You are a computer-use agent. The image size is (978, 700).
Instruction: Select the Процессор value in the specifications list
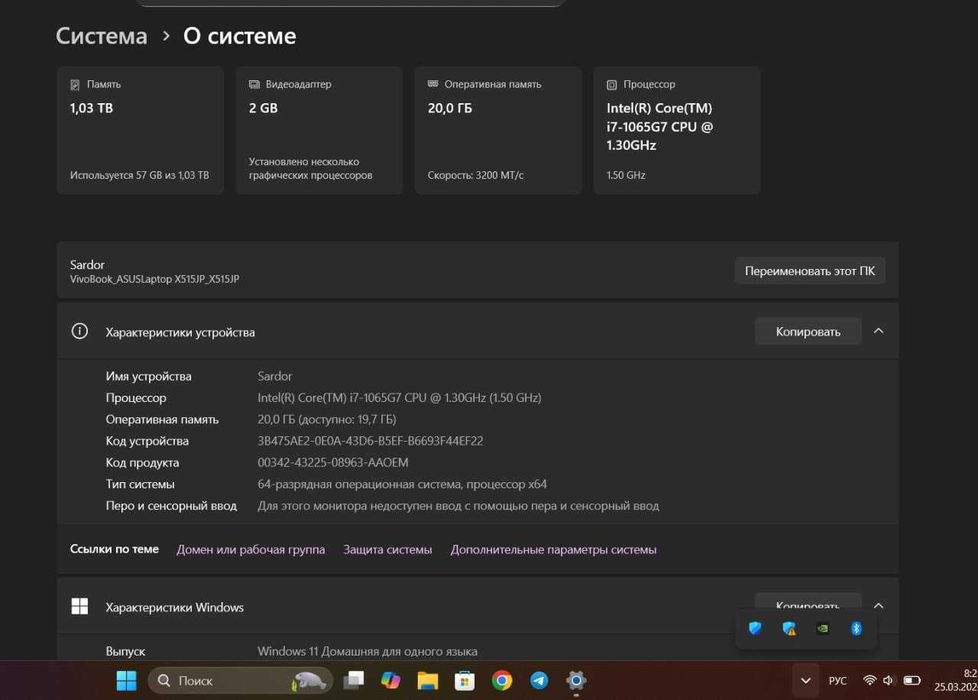tap(399, 397)
